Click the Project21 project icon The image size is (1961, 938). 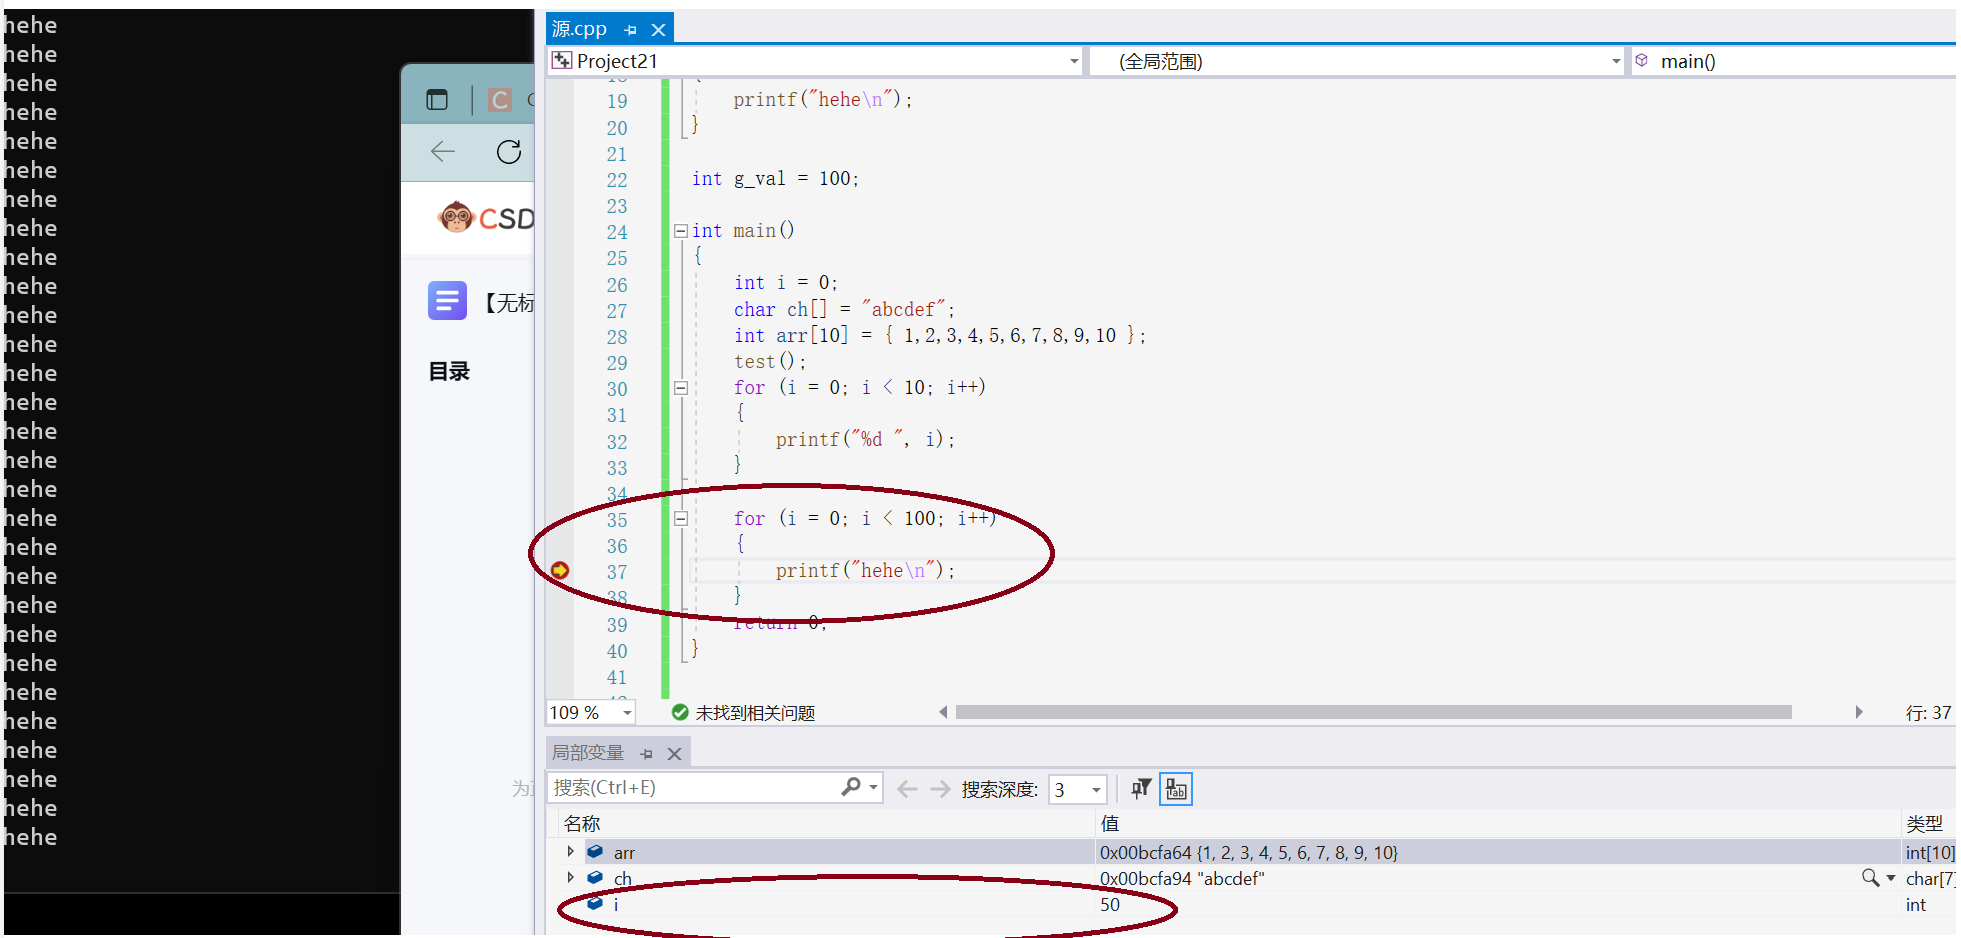click(x=562, y=61)
